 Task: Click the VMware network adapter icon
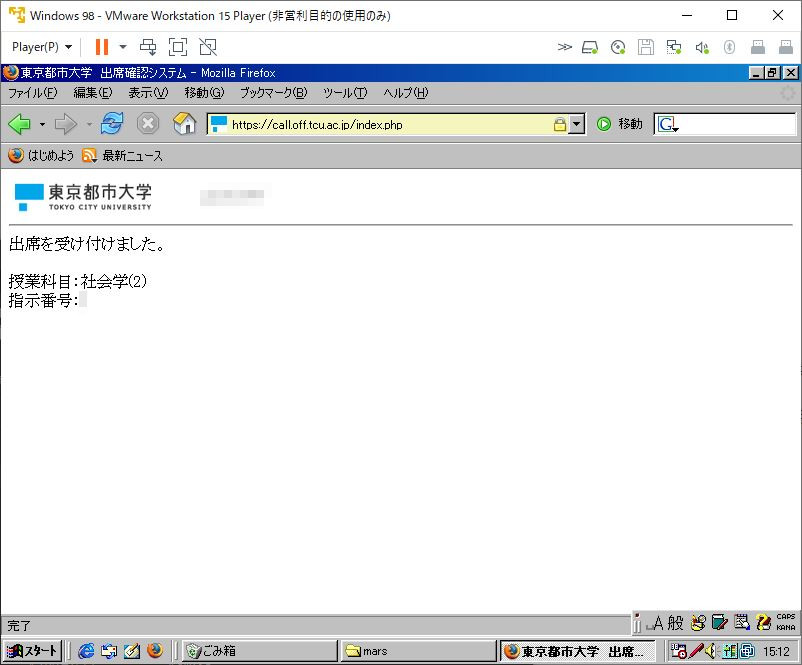[674, 48]
